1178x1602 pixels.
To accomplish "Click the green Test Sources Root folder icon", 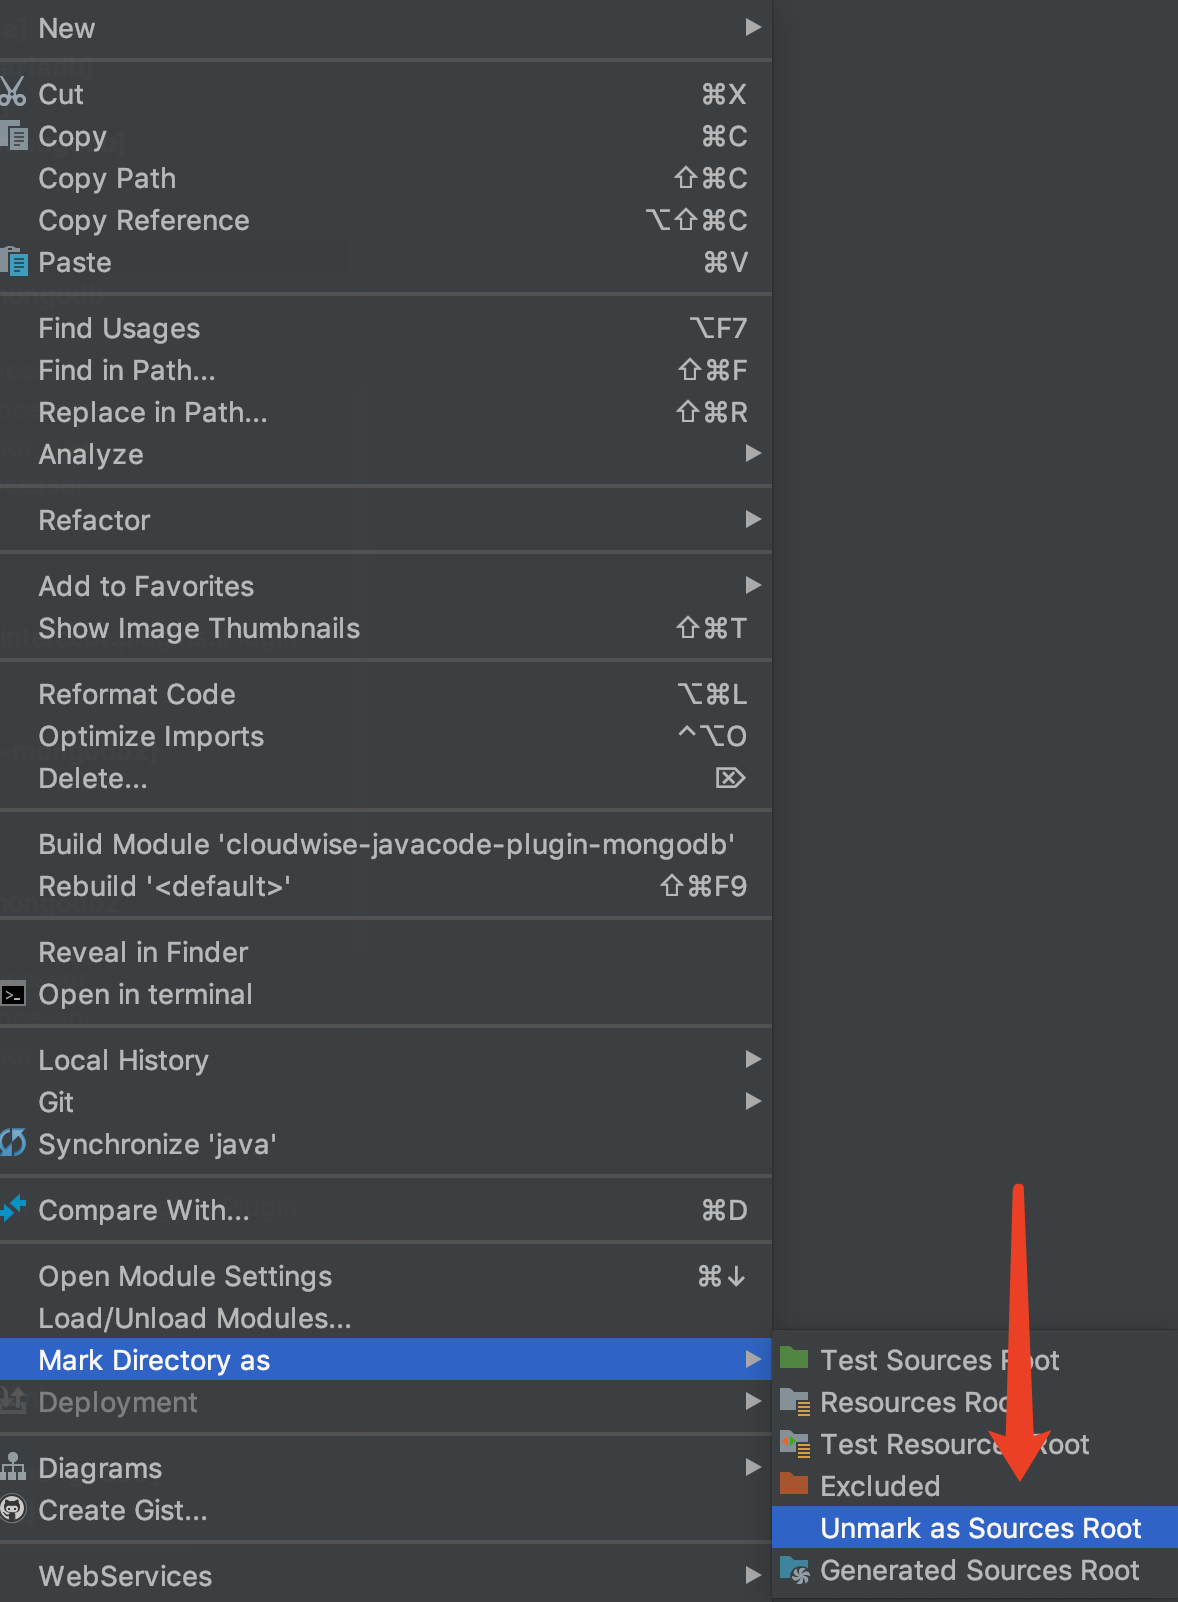I will click(x=794, y=1358).
